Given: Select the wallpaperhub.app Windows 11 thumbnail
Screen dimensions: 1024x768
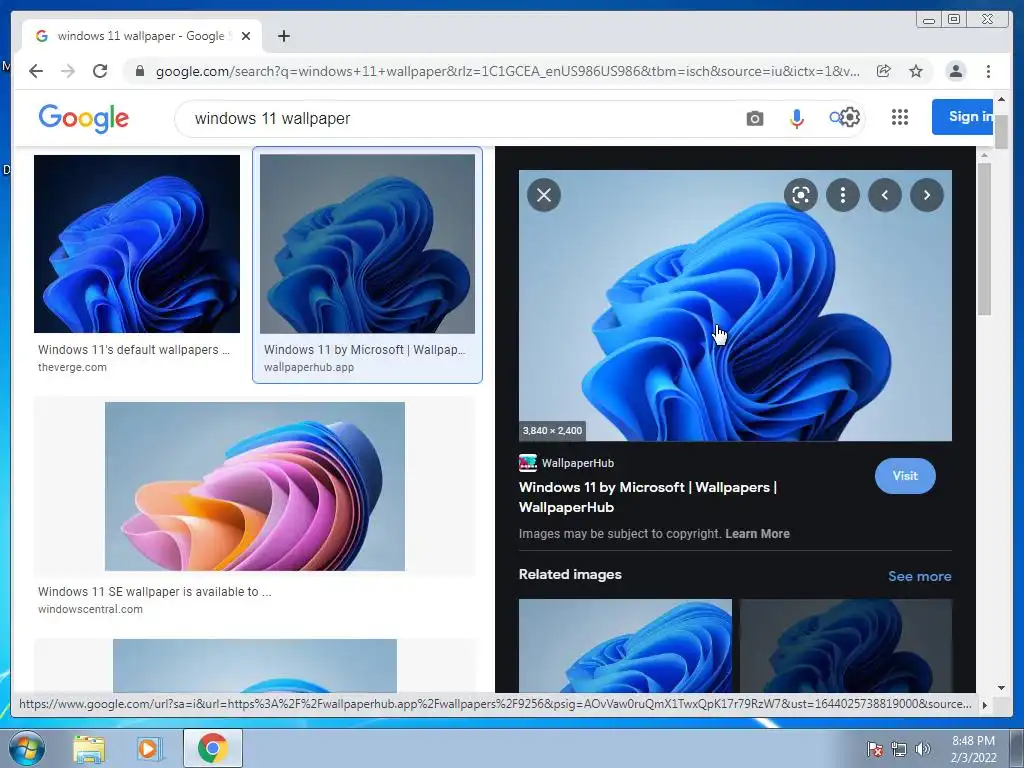Looking at the screenshot, I should click(x=367, y=244).
